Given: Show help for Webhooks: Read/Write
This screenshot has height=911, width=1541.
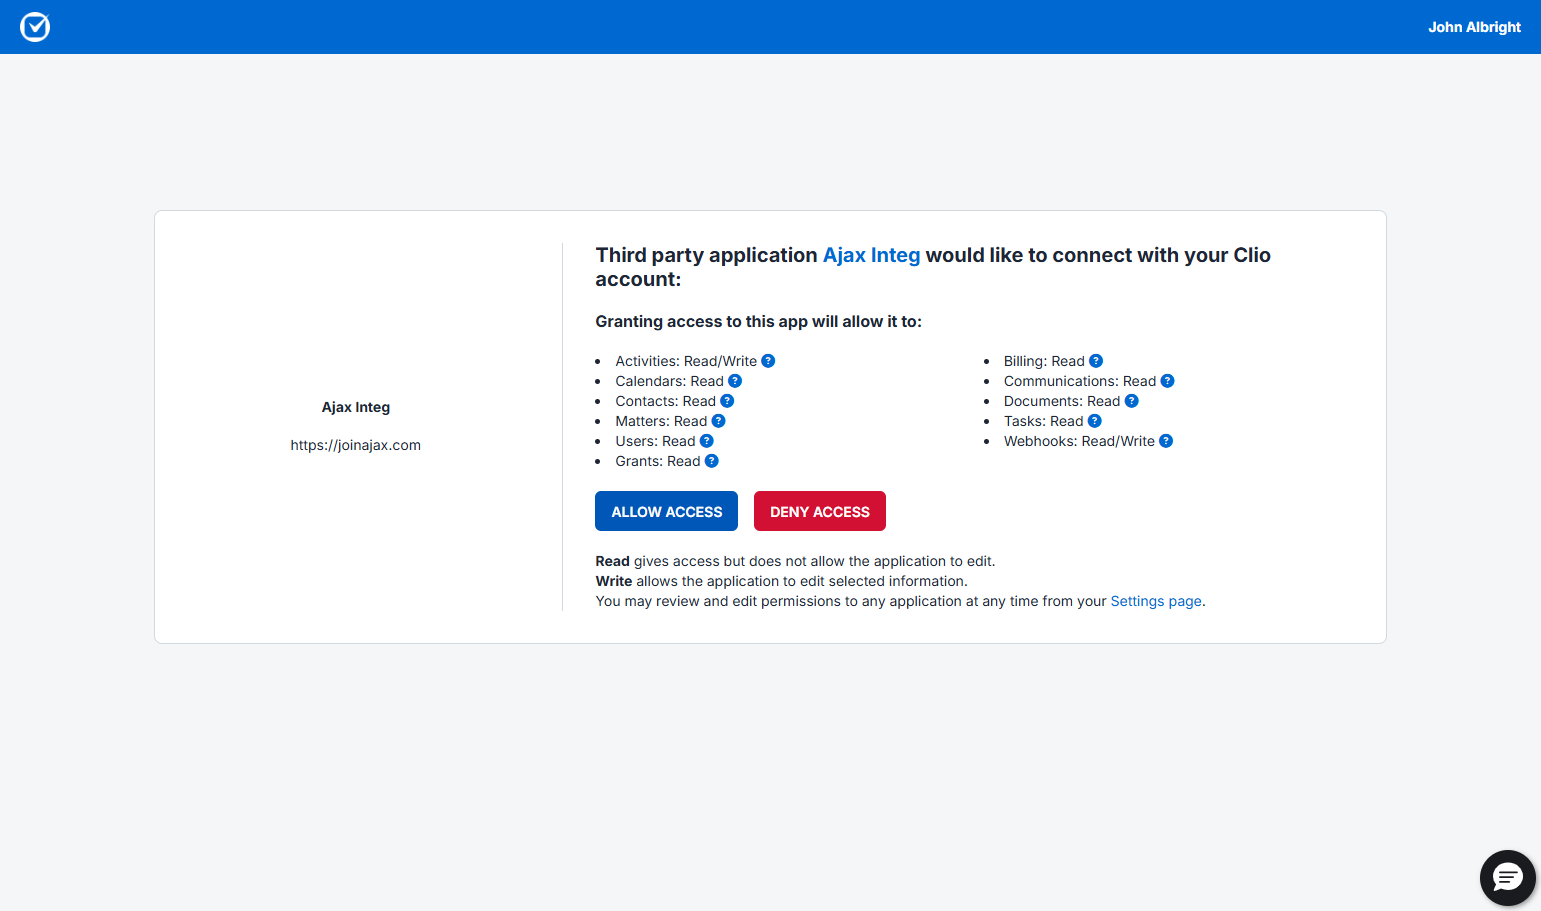Looking at the screenshot, I should [1166, 441].
